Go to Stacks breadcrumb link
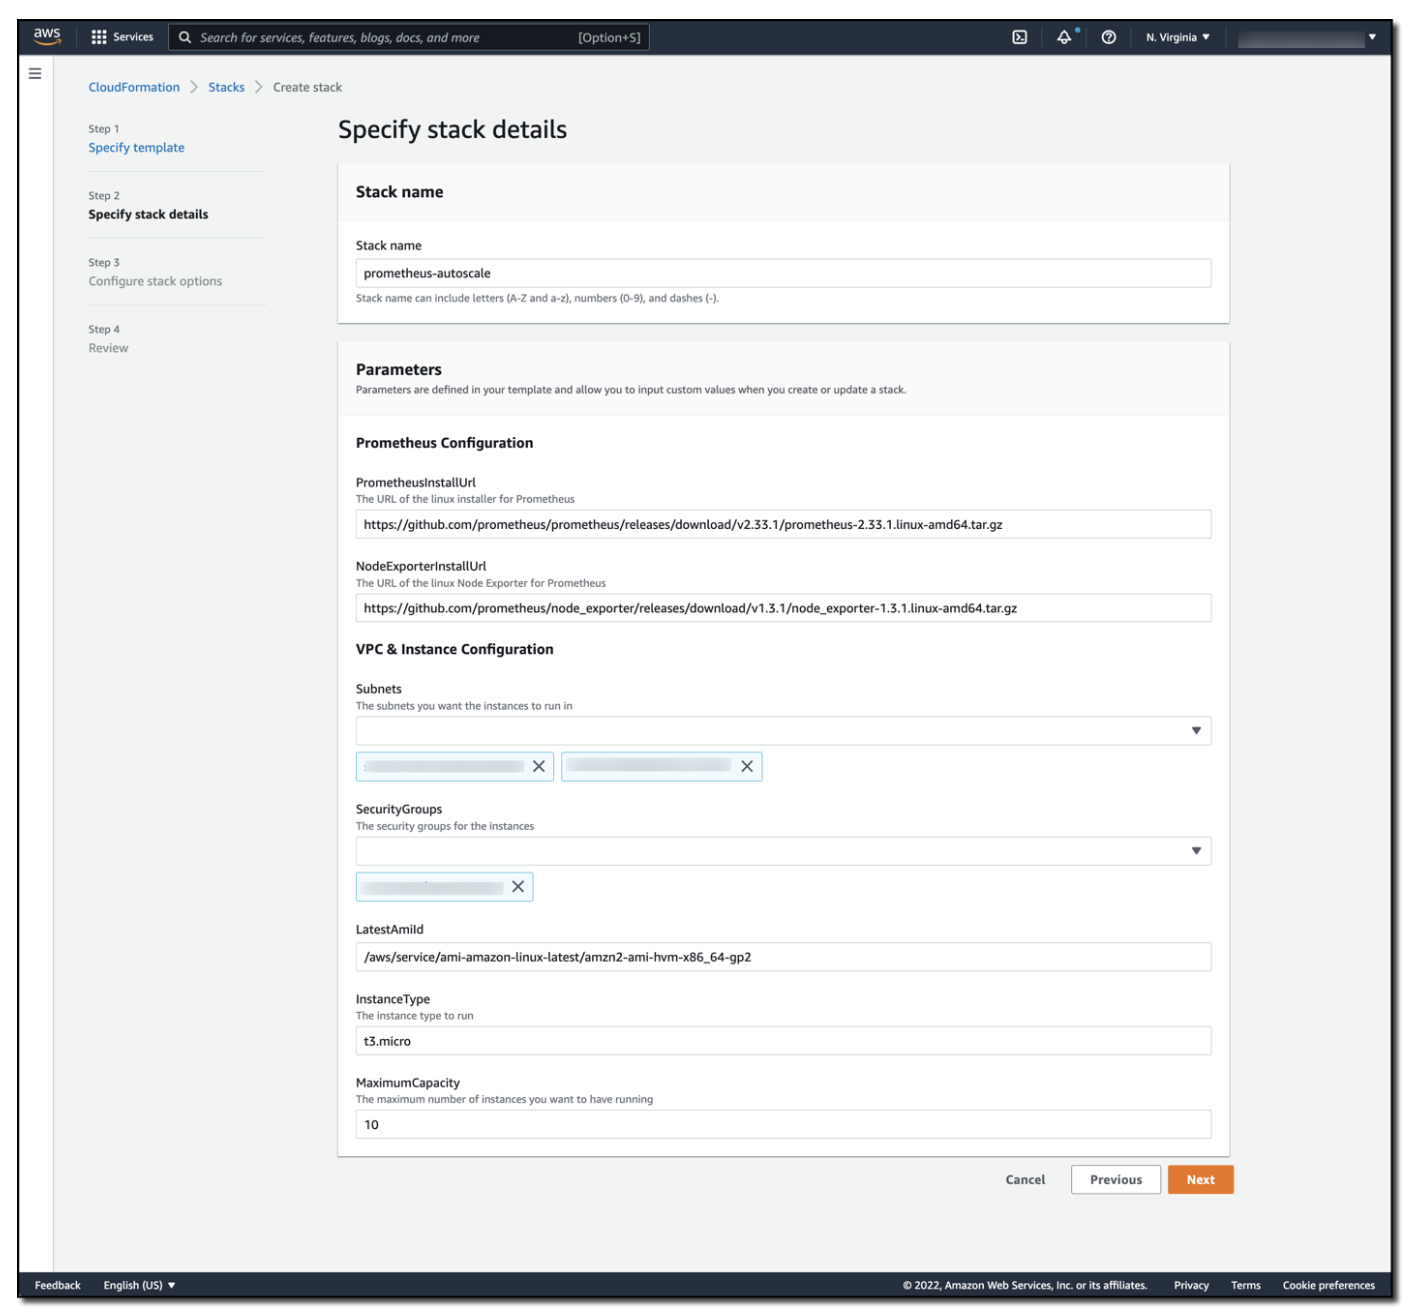 coord(226,87)
